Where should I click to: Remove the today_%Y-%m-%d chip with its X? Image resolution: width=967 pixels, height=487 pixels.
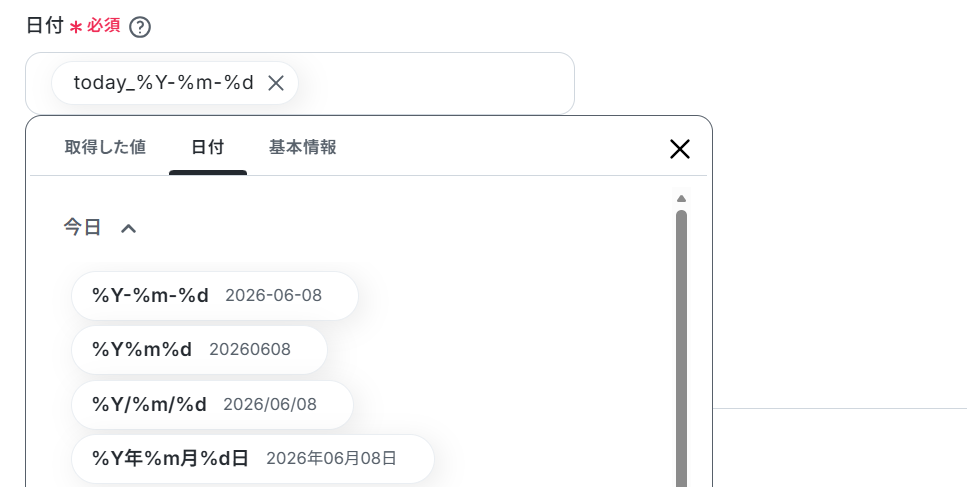click(276, 83)
